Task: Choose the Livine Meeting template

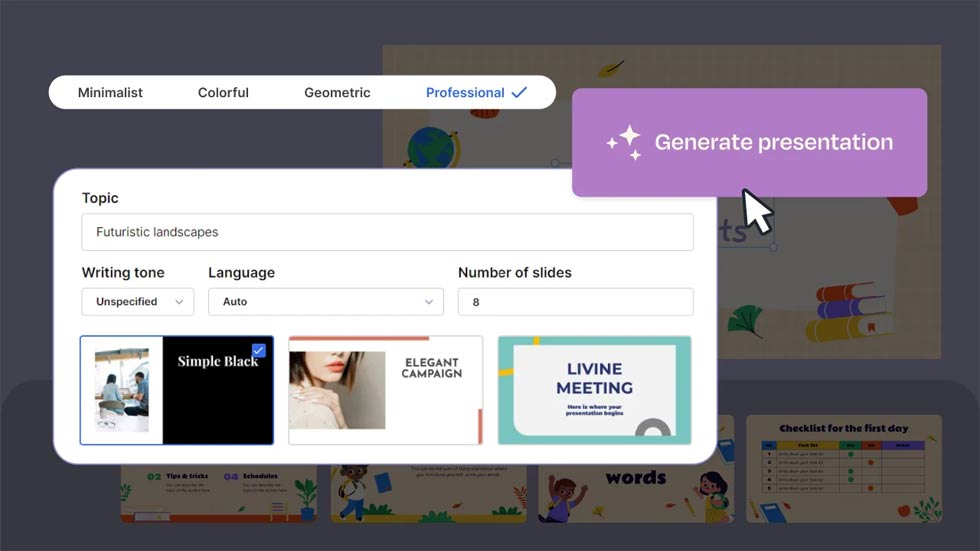Action: coord(594,390)
